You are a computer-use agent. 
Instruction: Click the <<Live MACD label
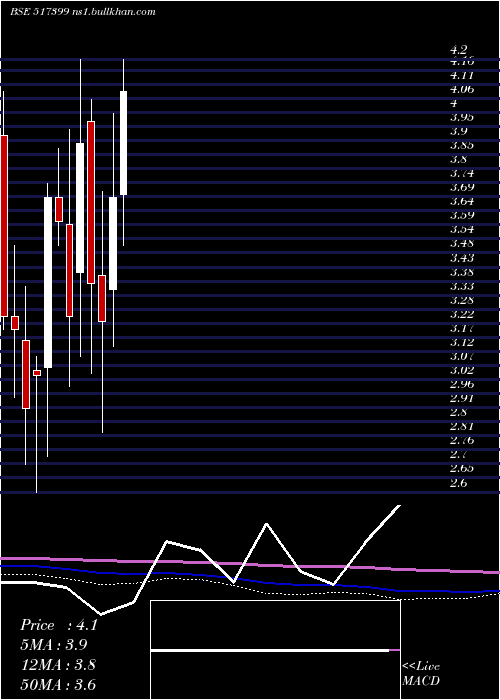point(421,674)
